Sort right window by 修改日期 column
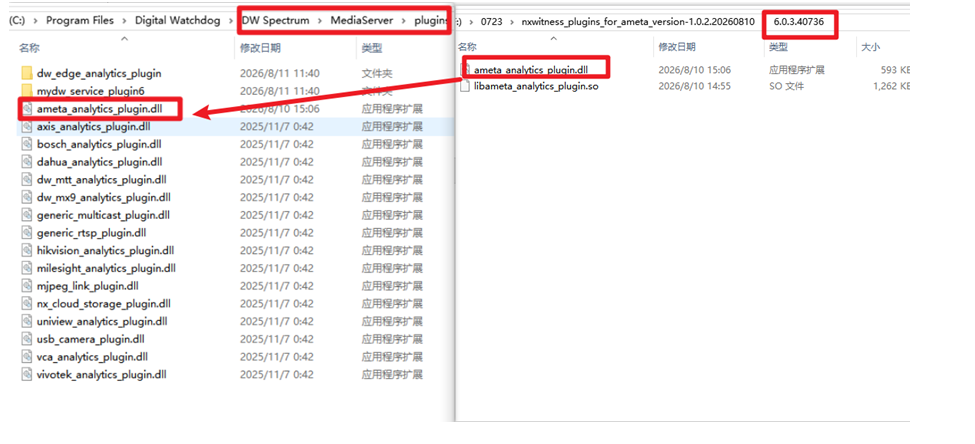The width and height of the screenshot is (975, 444). 677,47
